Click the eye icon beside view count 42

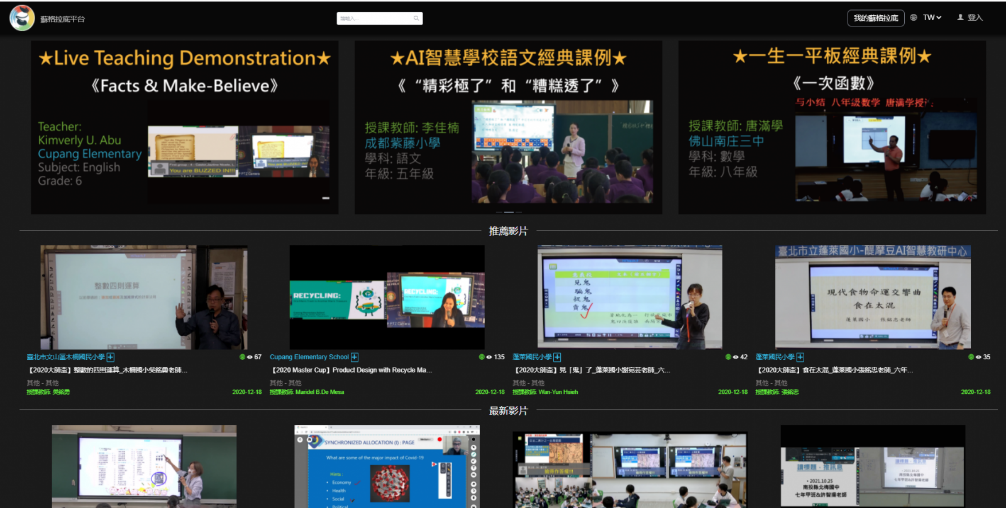(736, 357)
